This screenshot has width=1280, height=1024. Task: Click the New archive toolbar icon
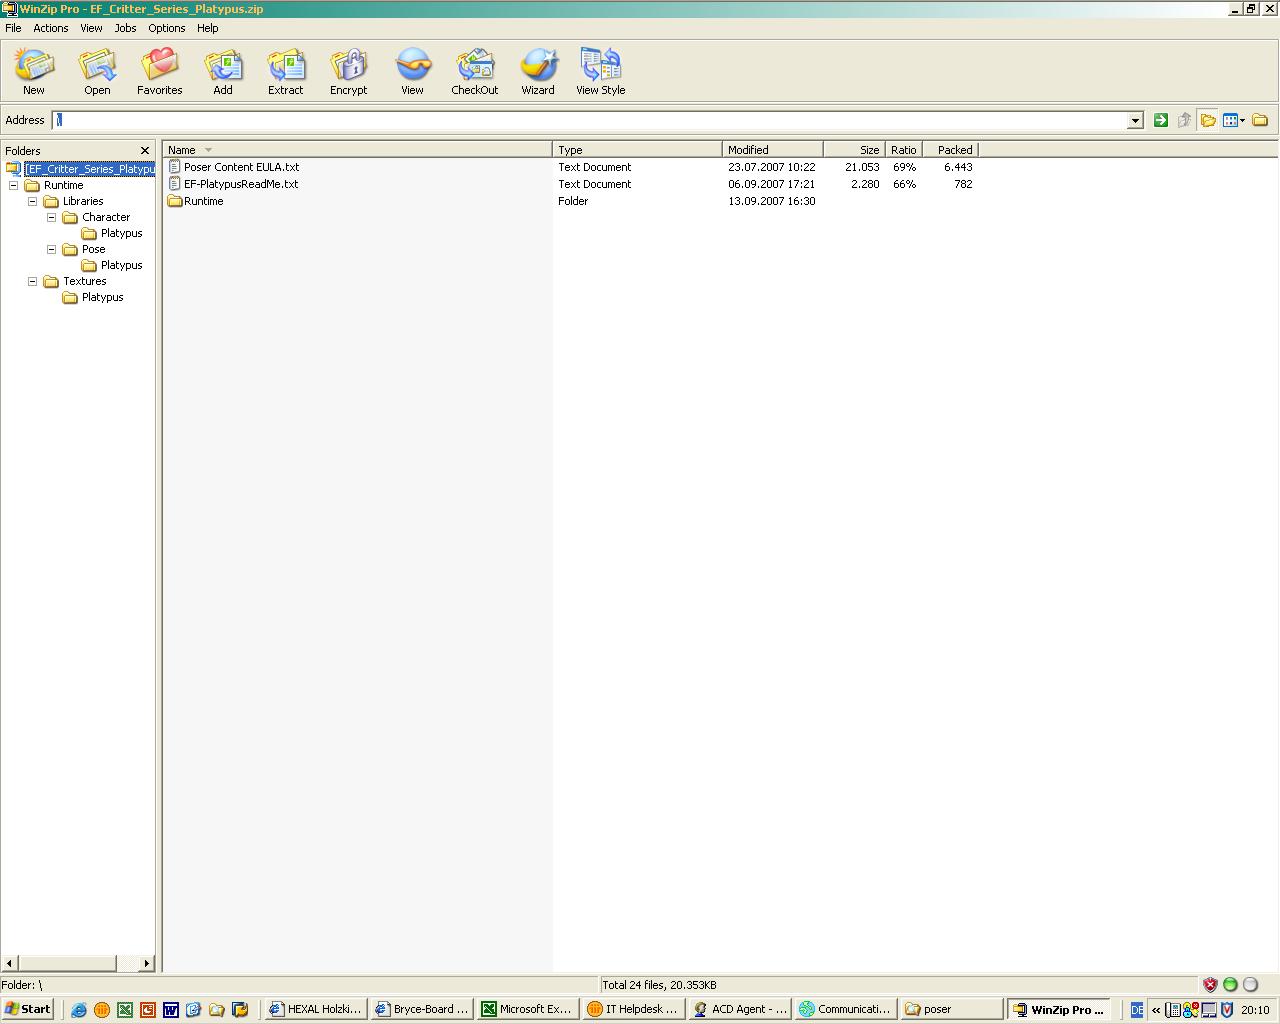34,71
